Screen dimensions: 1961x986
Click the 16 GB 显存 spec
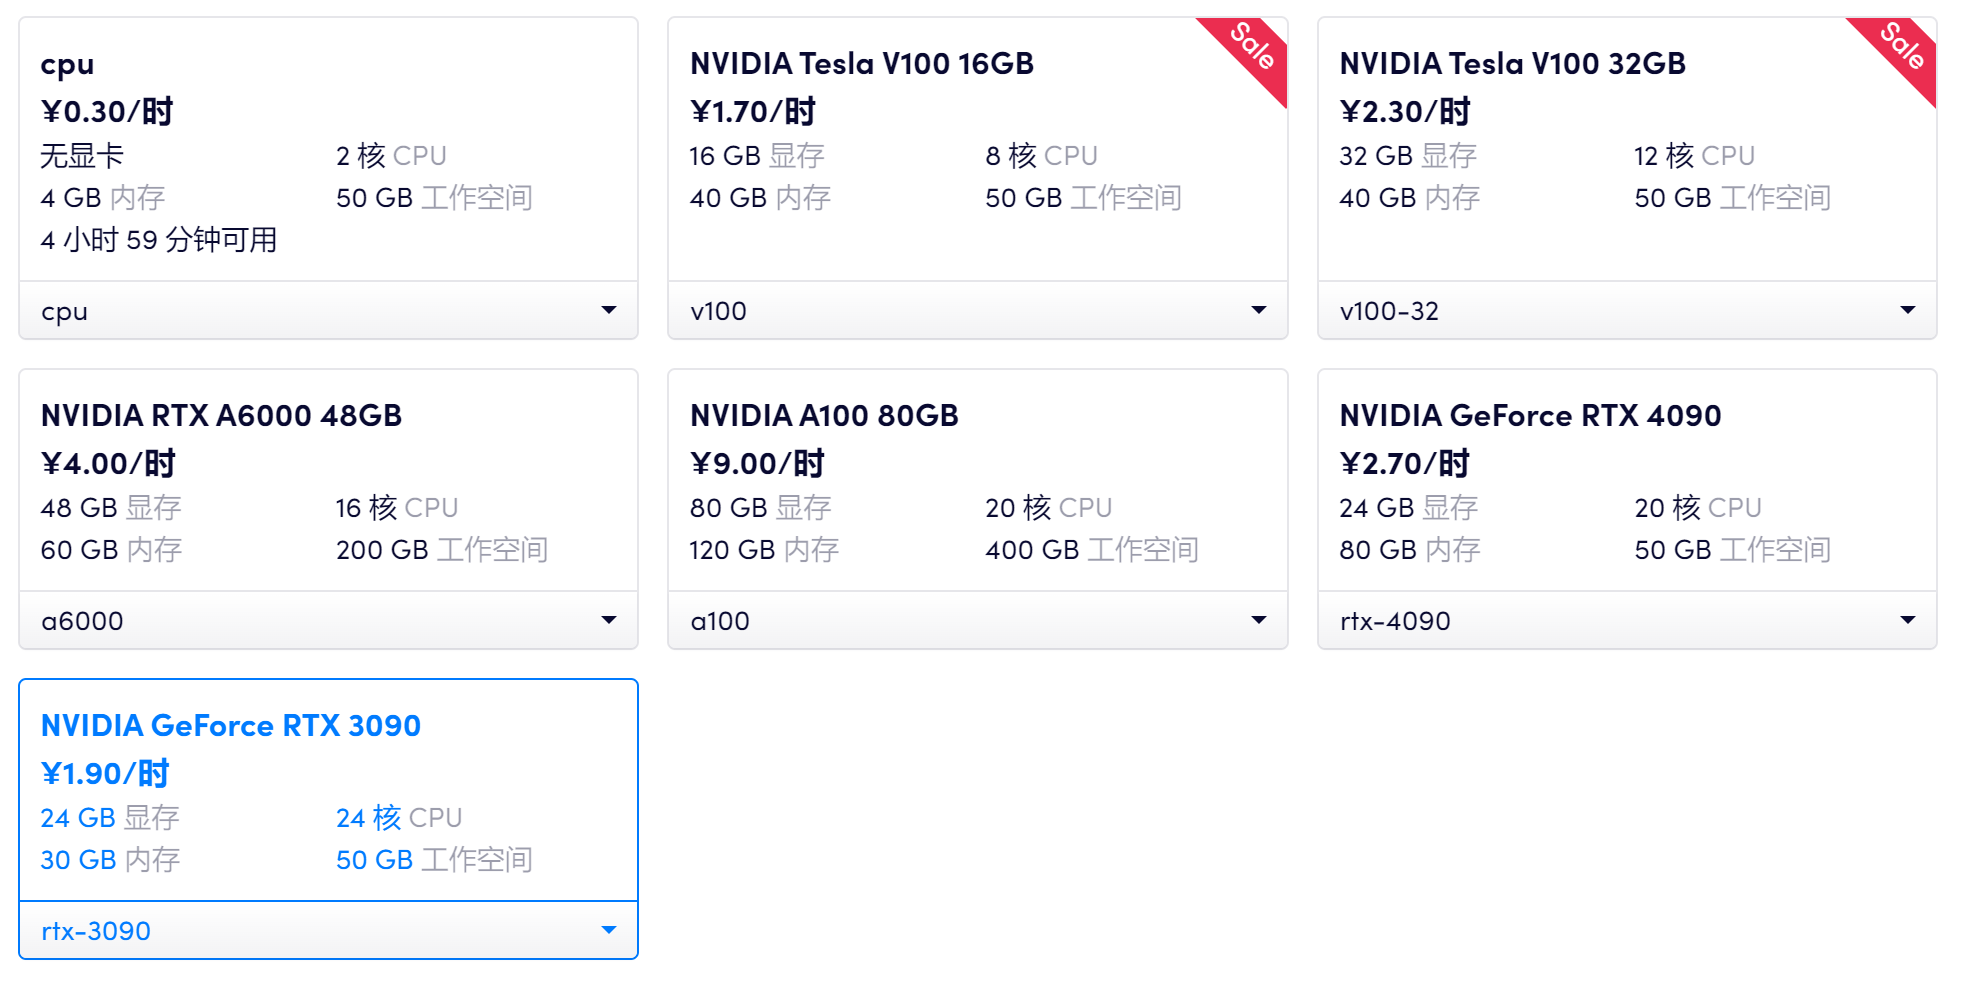(757, 156)
